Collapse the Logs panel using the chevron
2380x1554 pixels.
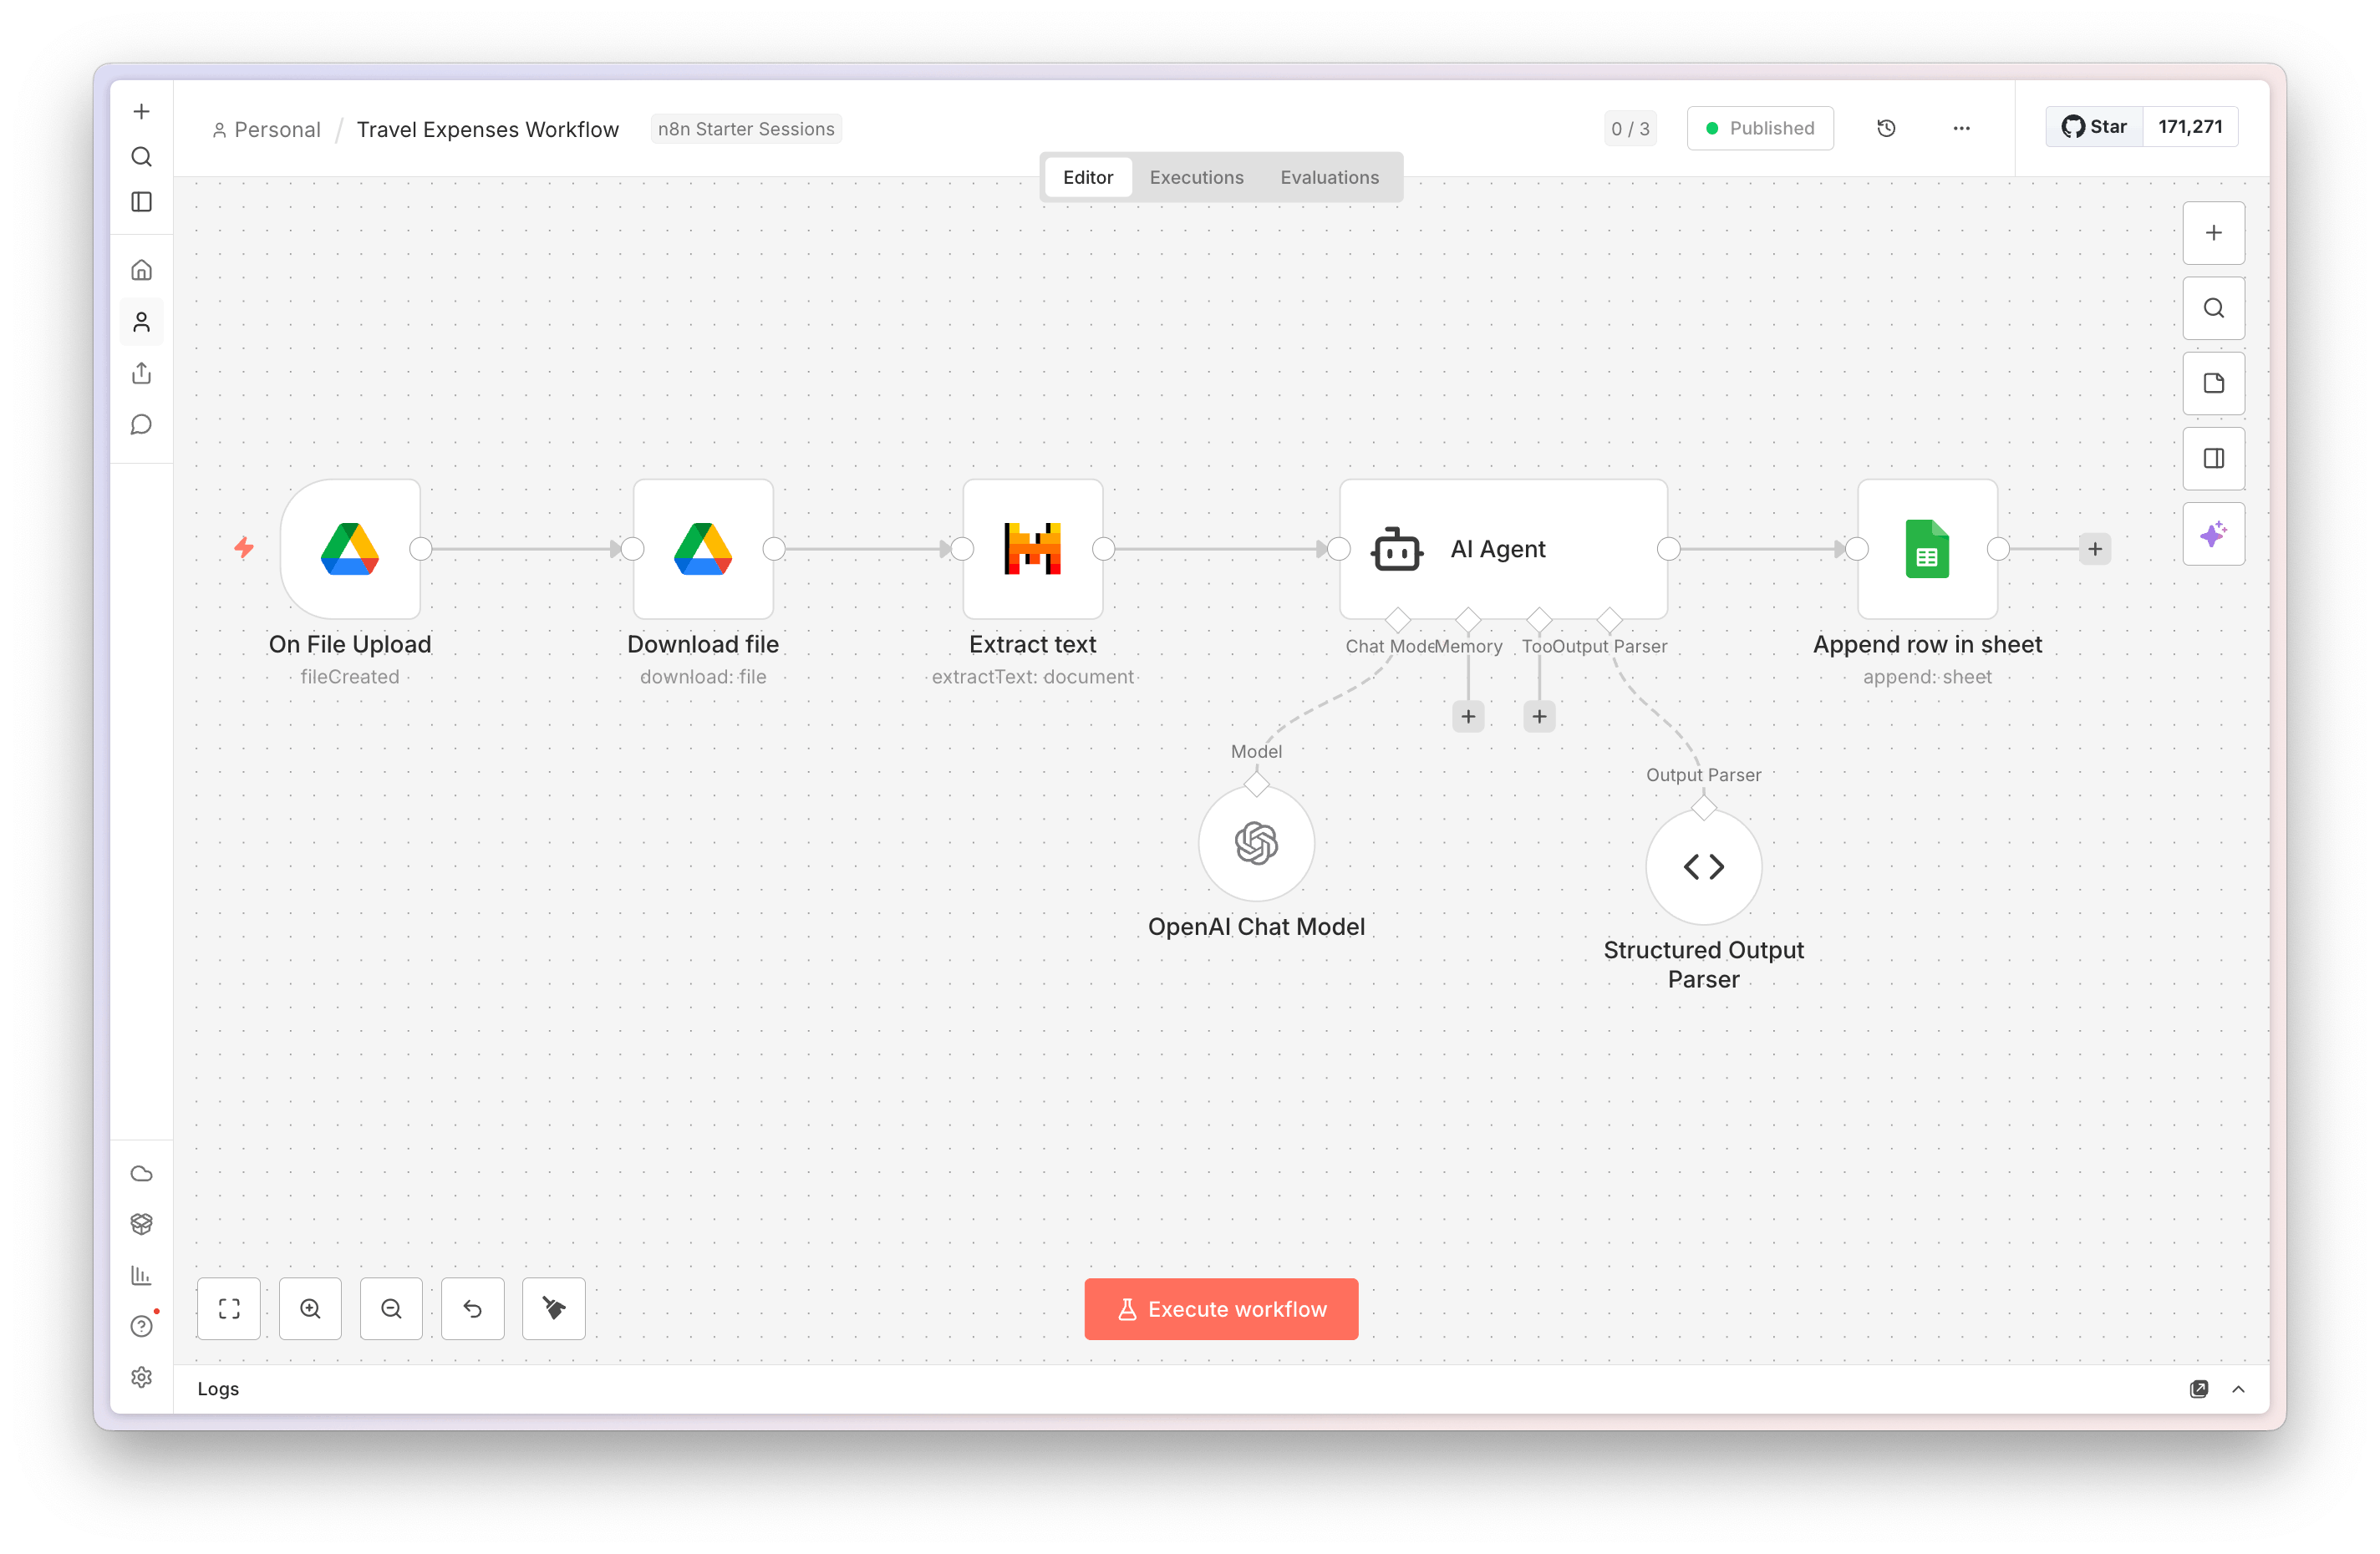pyautogui.click(x=2239, y=1389)
